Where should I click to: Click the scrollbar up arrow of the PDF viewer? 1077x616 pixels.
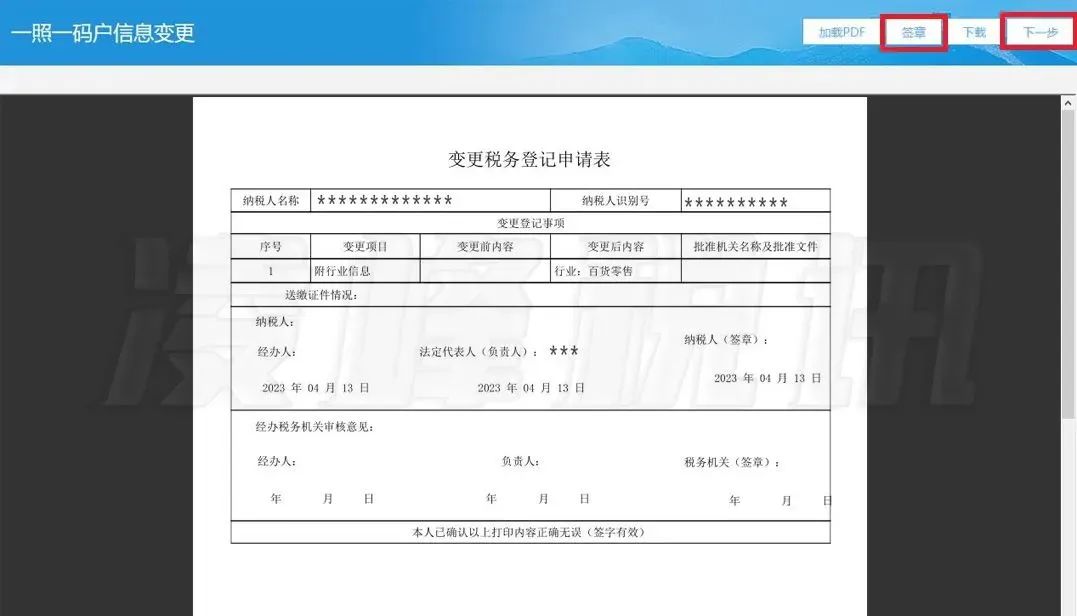coord(1068,103)
